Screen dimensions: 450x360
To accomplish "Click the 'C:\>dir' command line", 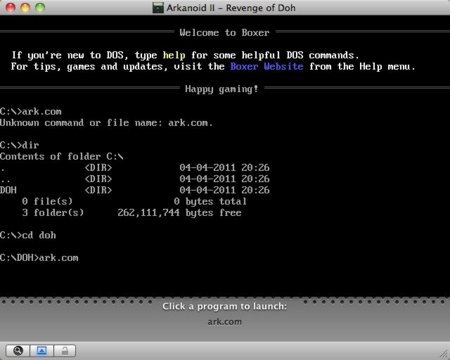I will pyautogui.click(x=20, y=145).
